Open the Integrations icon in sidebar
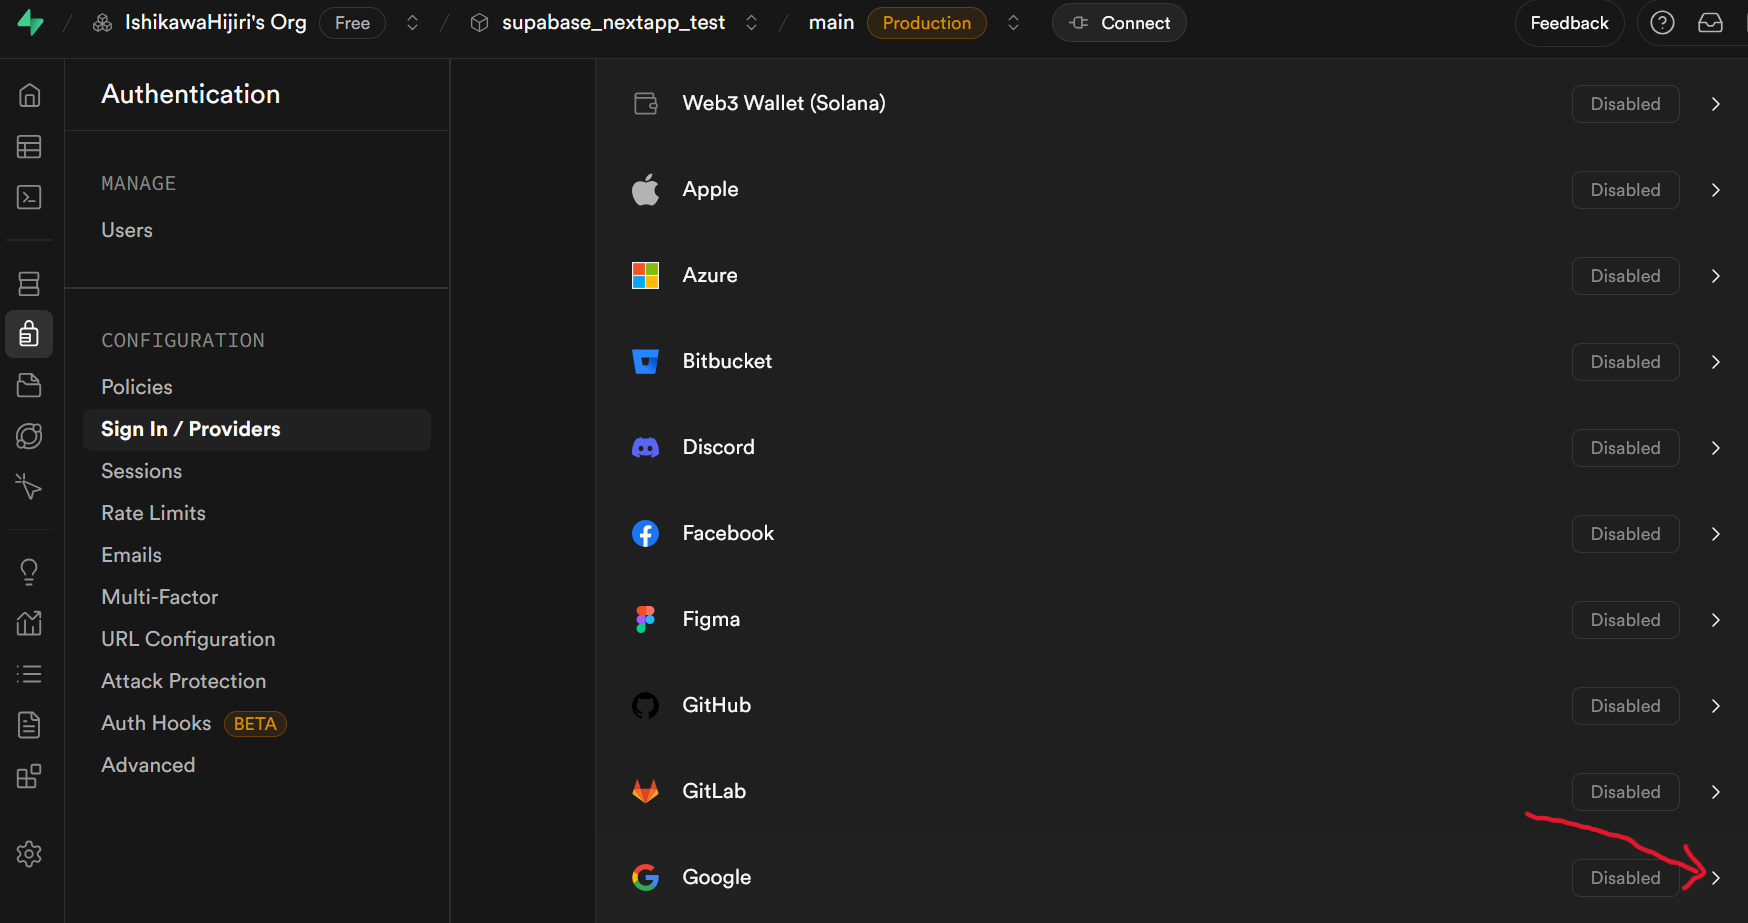Image resolution: width=1748 pixels, height=923 pixels. pyautogui.click(x=29, y=776)
